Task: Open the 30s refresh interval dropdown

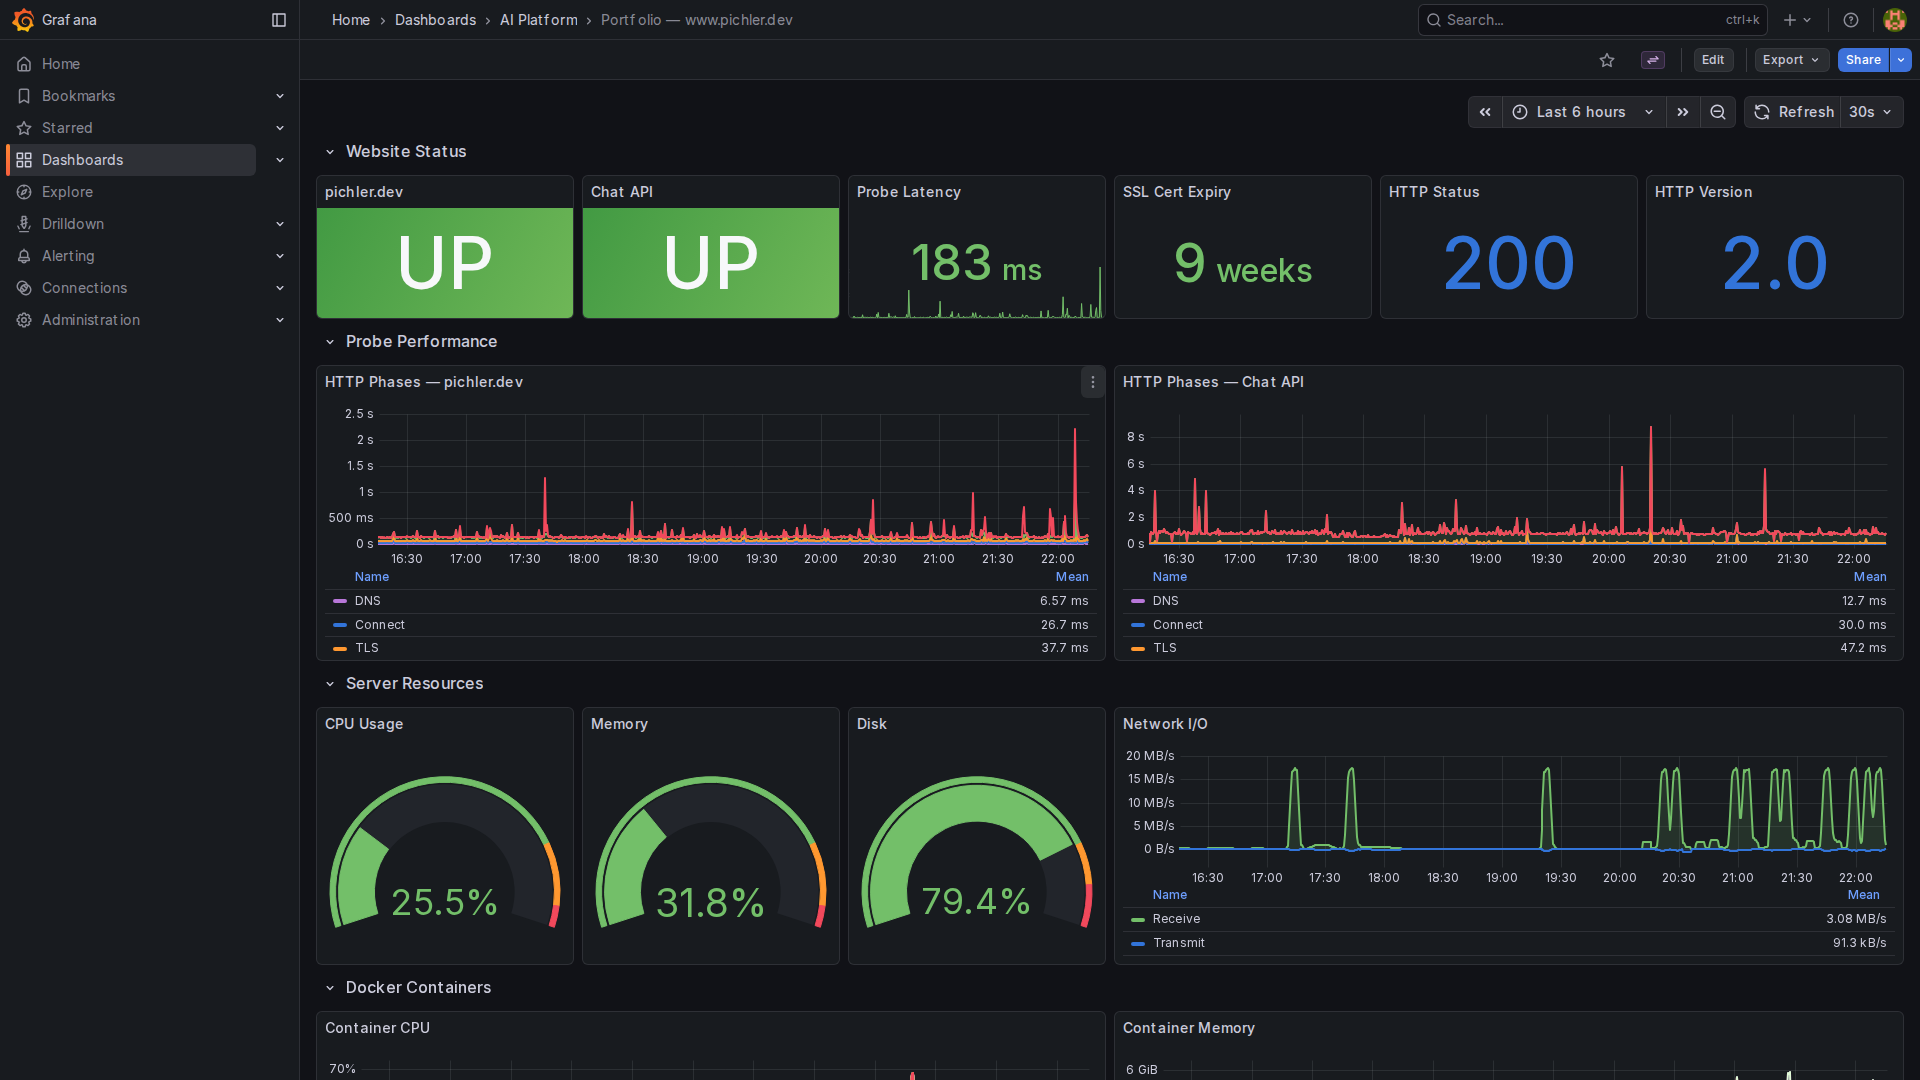Action: click(1870, 112)
